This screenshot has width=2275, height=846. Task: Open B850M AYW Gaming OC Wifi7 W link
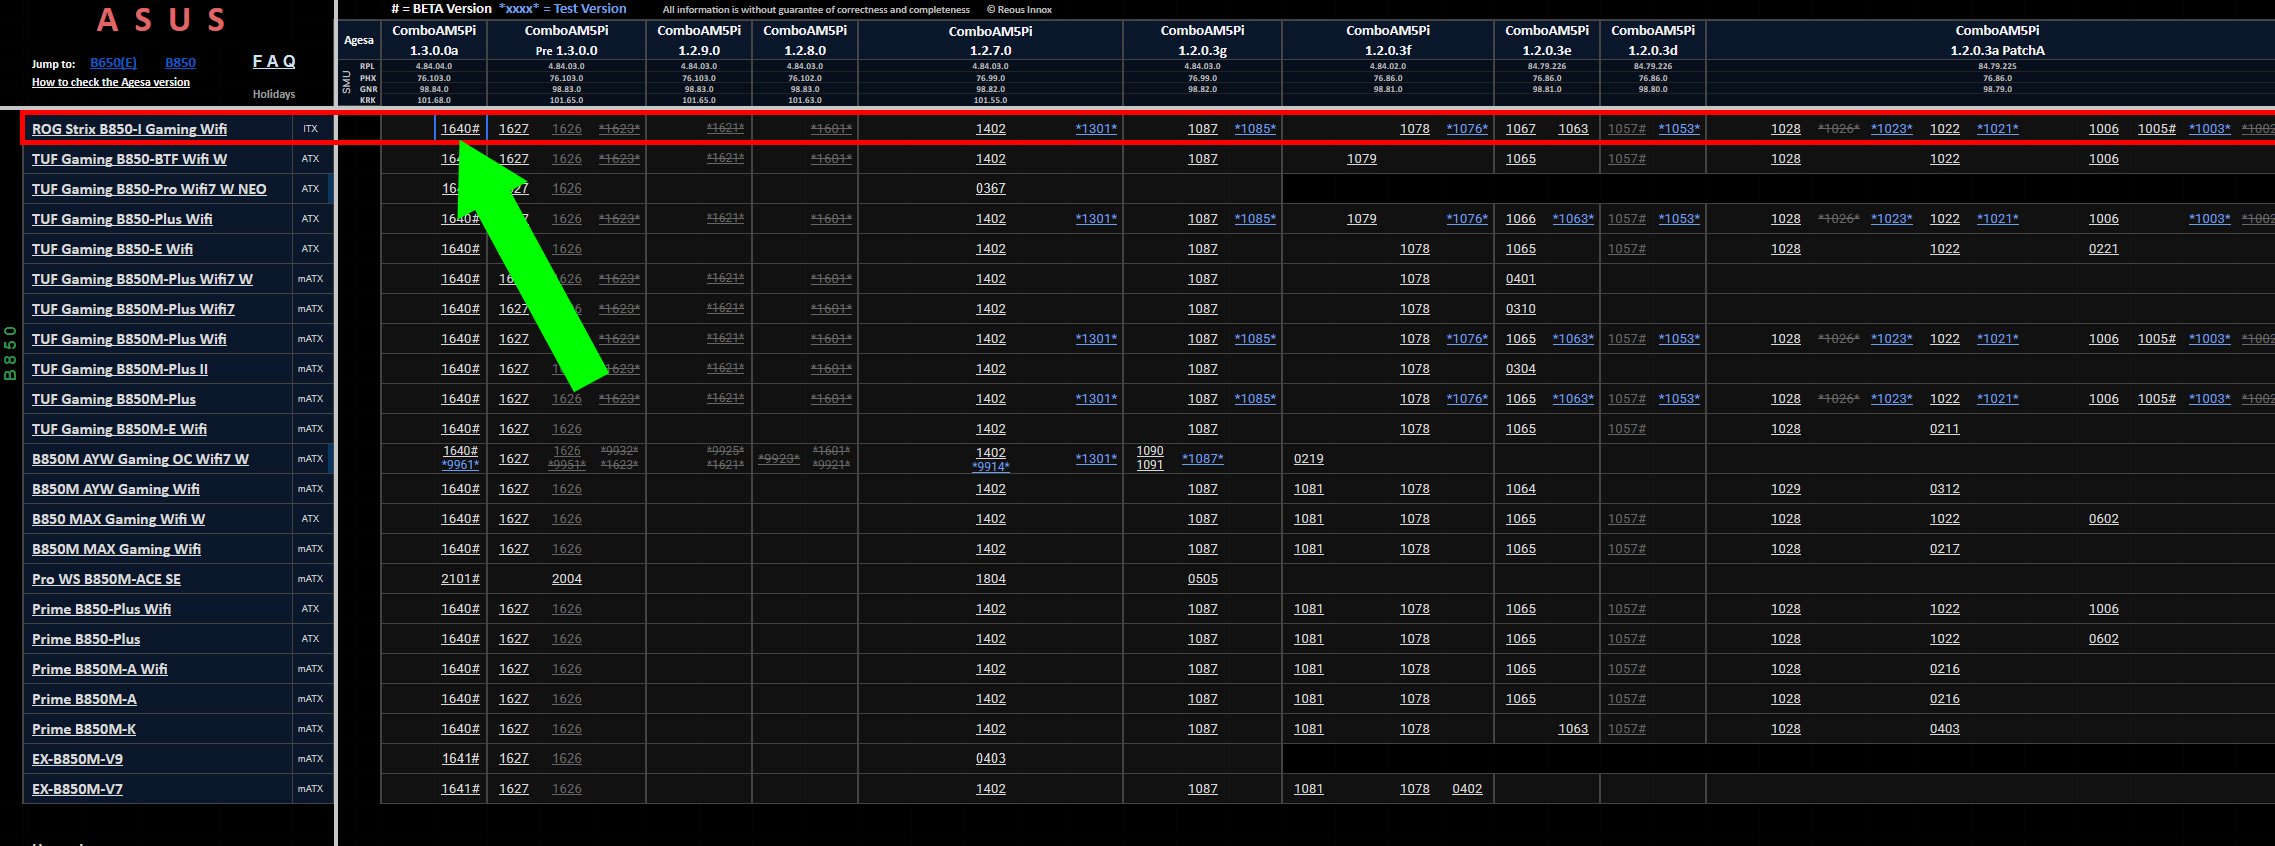pyautogui.click(x=140, y=459)
